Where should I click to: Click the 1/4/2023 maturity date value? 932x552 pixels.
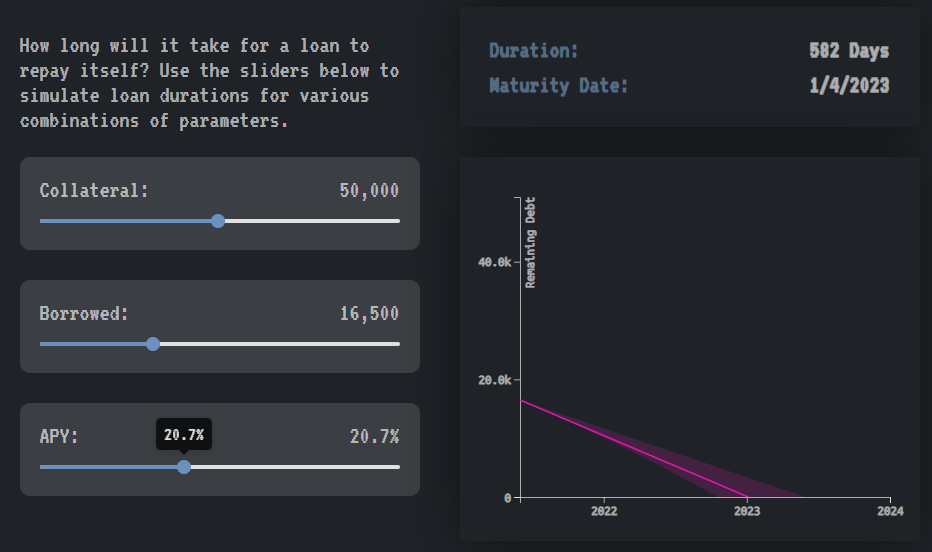point(849,86)
